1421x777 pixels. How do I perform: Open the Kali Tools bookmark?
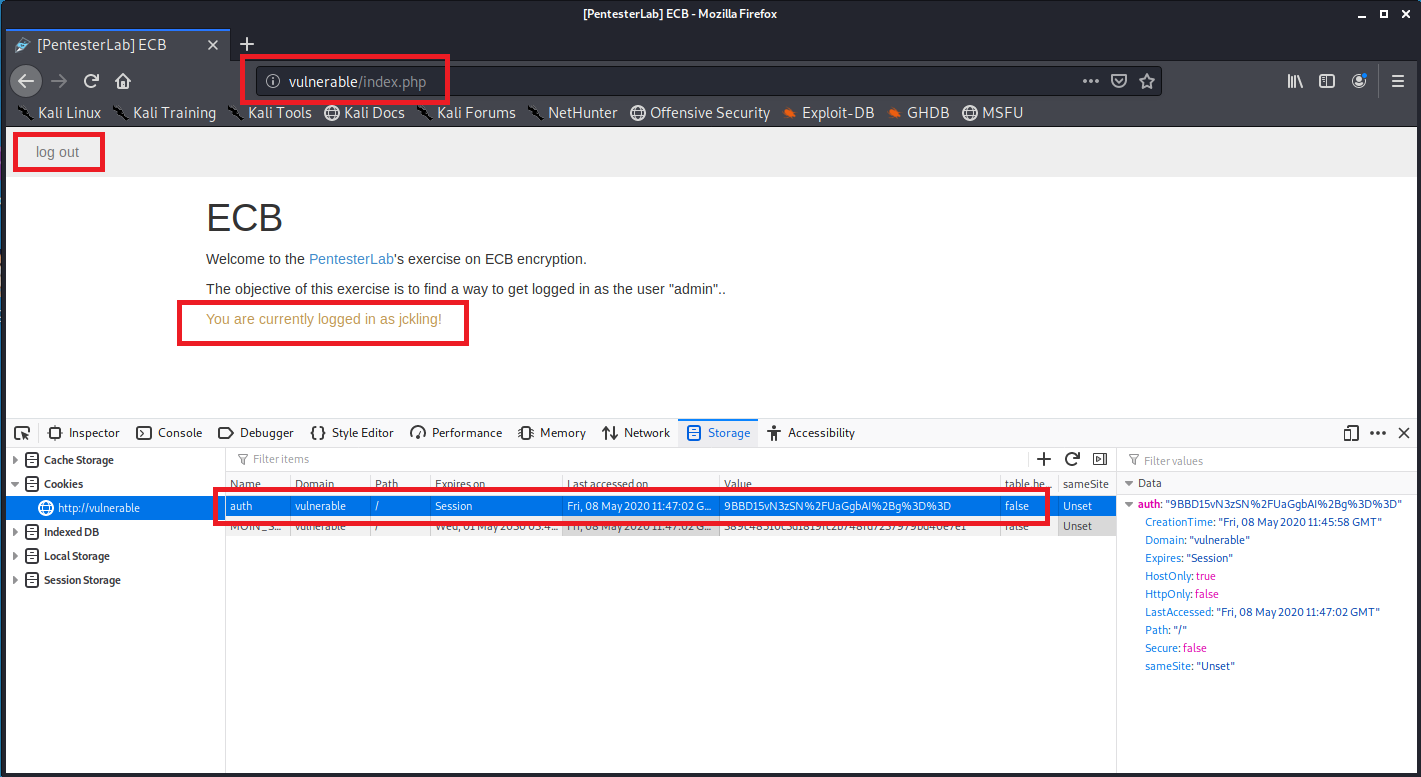point(269,113)
